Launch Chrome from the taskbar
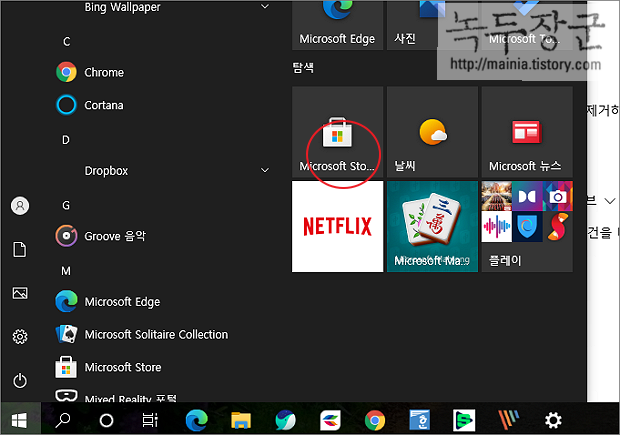620x435 pixels. coord(375,420)
